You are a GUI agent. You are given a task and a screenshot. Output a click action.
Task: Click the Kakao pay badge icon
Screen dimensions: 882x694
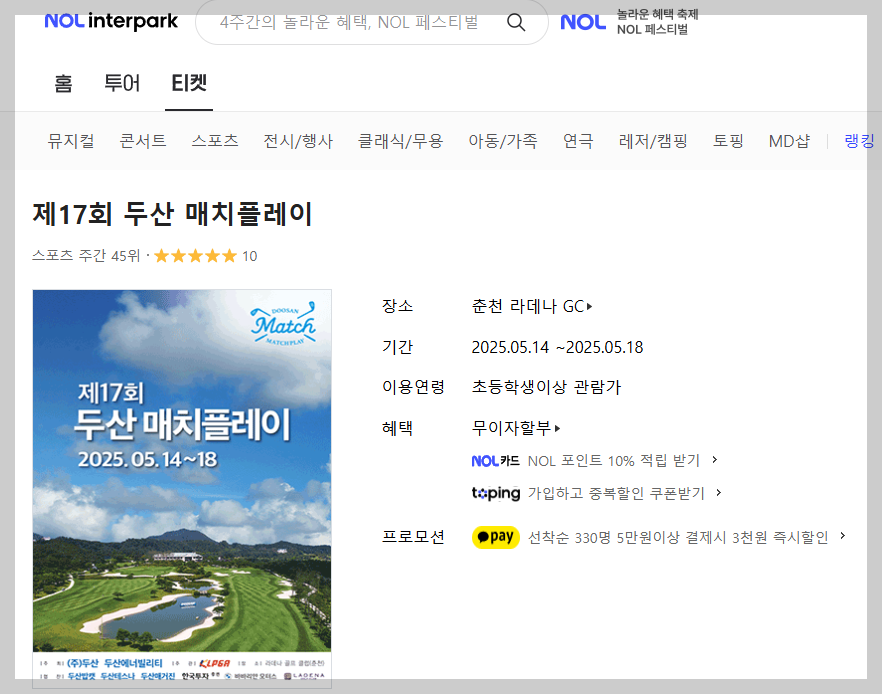[496, 537]
